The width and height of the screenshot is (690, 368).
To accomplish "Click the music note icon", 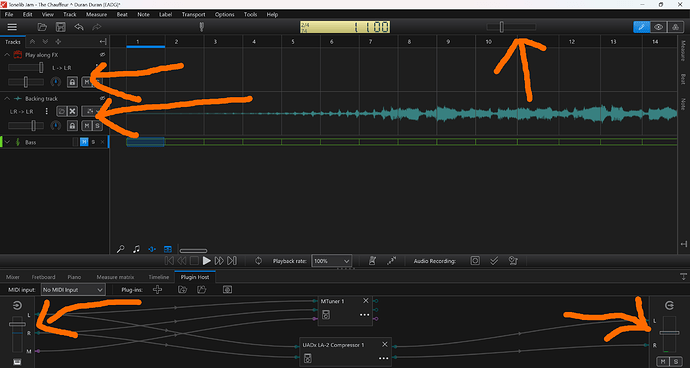I will click(136, 250).
